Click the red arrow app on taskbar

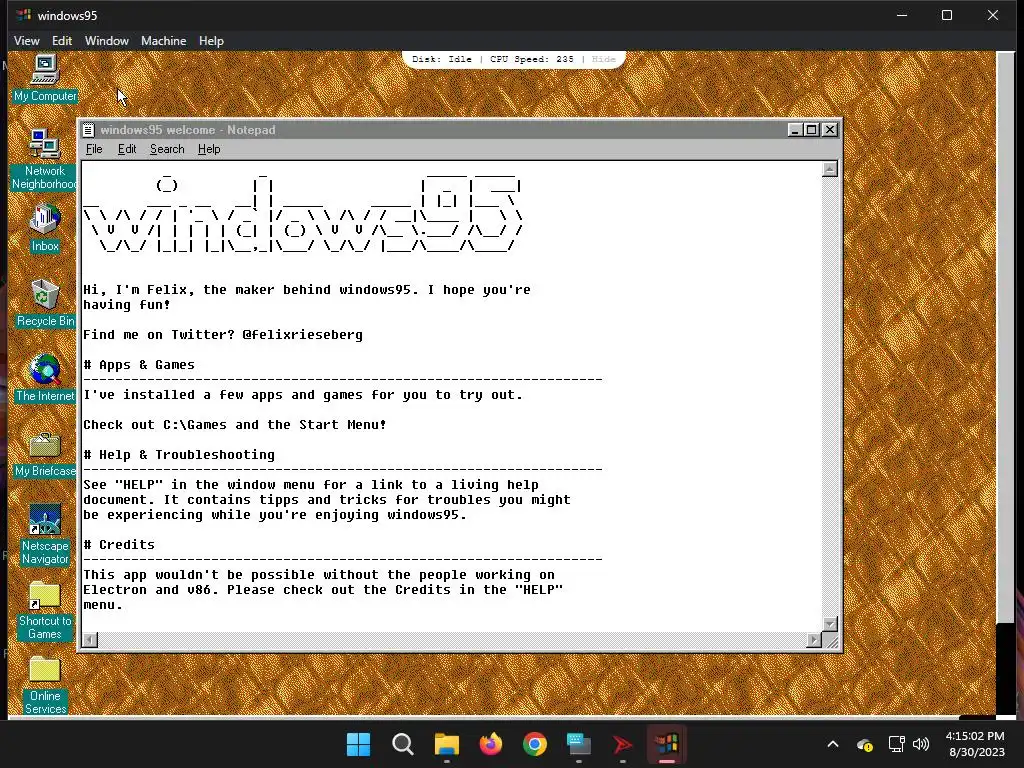(622, 744)
